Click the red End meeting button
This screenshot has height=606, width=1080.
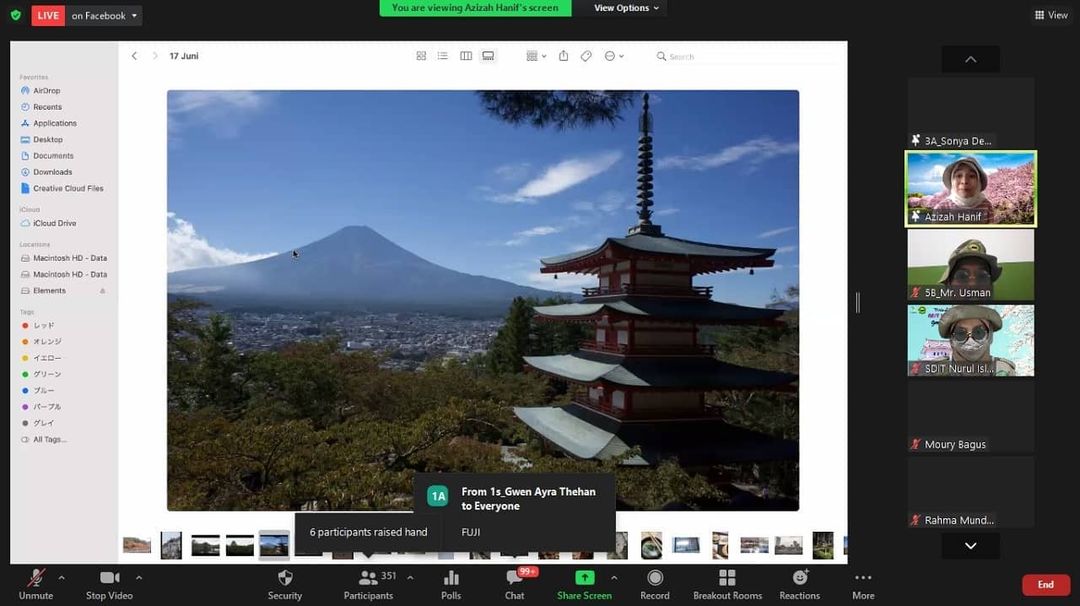point(1045,585)
